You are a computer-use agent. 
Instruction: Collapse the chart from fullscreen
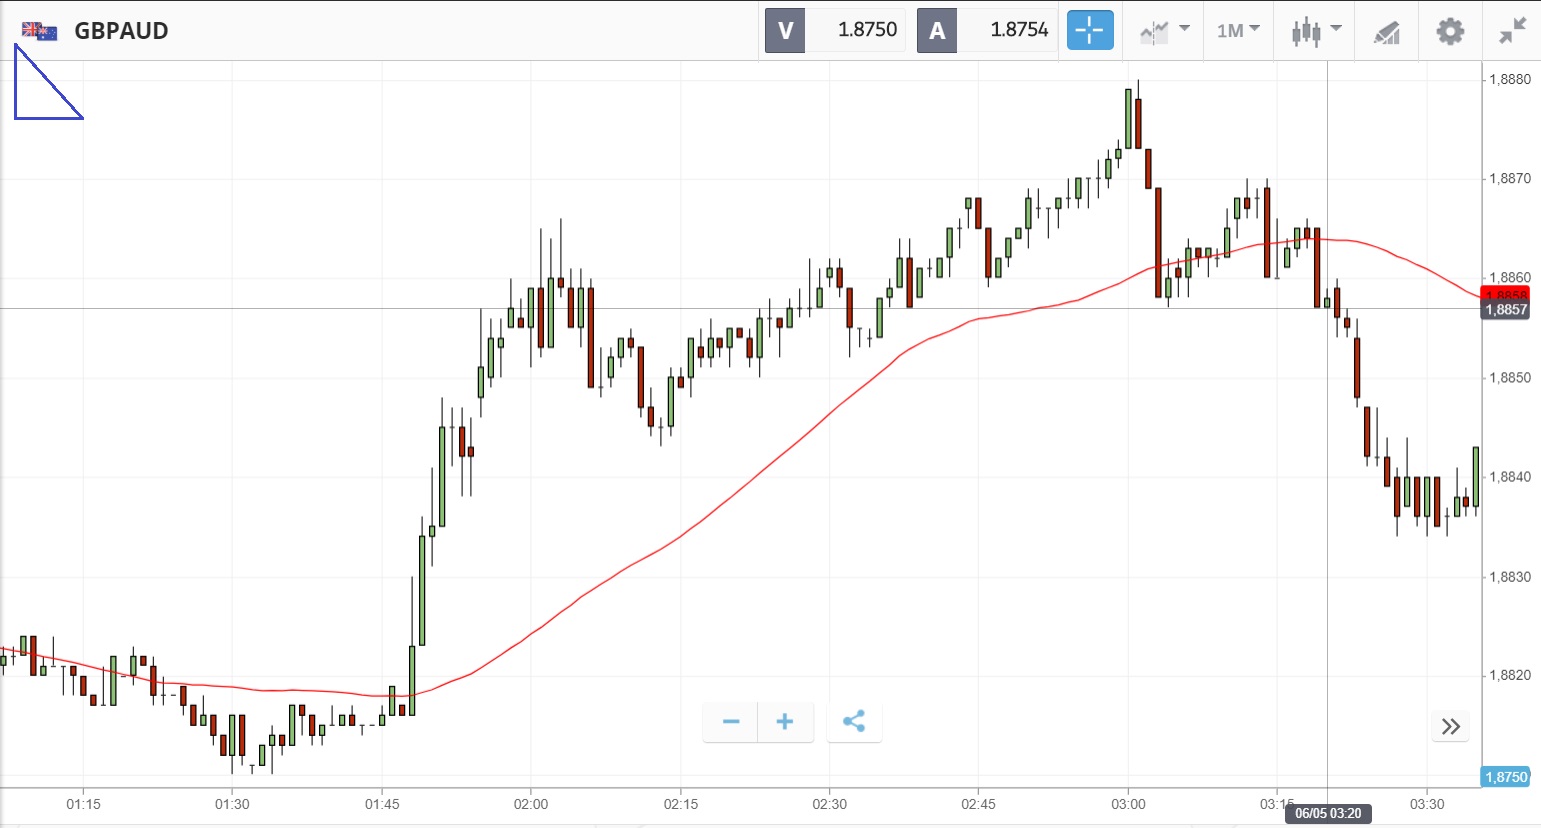click(1512, 31)
